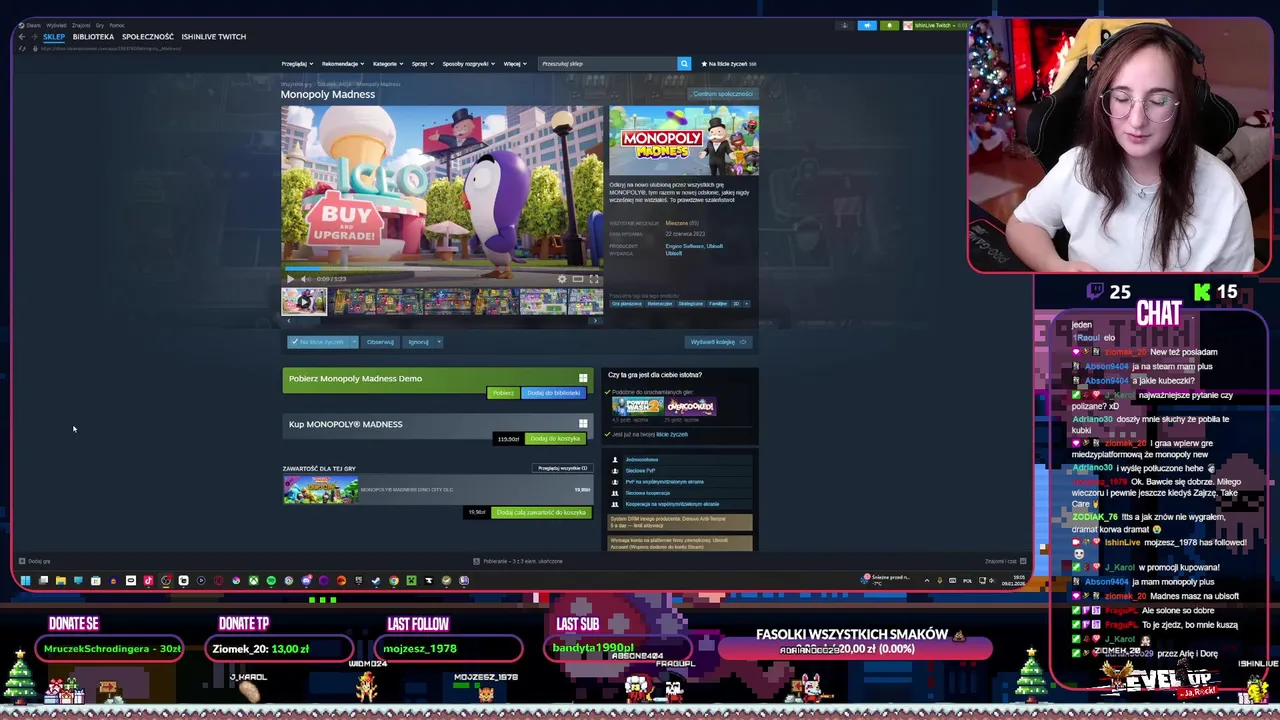Image resolution: width=1280 pixels, height=720 pixels.
Task: Play the Monopoly Madness trailer video
Action: (x=290, y=279)
